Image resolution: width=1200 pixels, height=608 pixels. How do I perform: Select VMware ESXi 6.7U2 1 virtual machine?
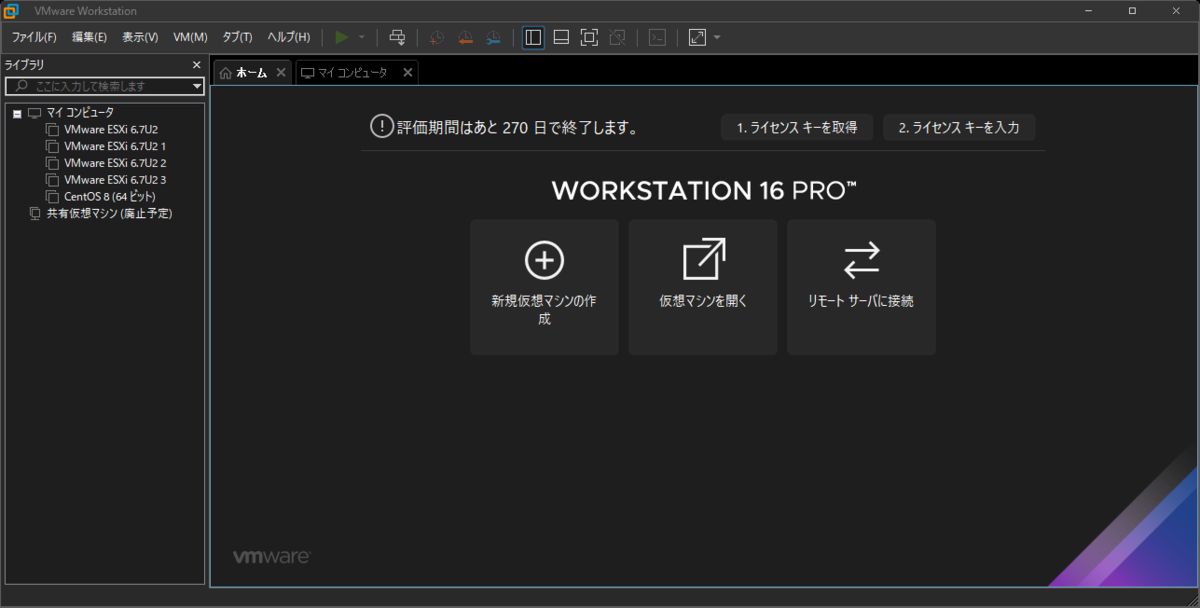pyautogui.click(x=115, y=147)
